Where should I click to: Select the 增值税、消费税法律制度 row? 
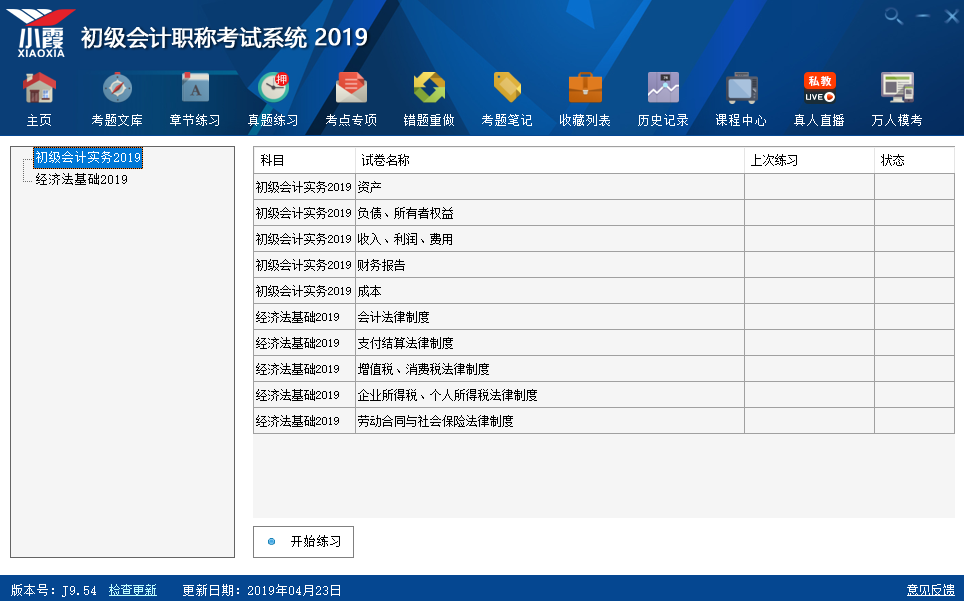pos(604,369)
